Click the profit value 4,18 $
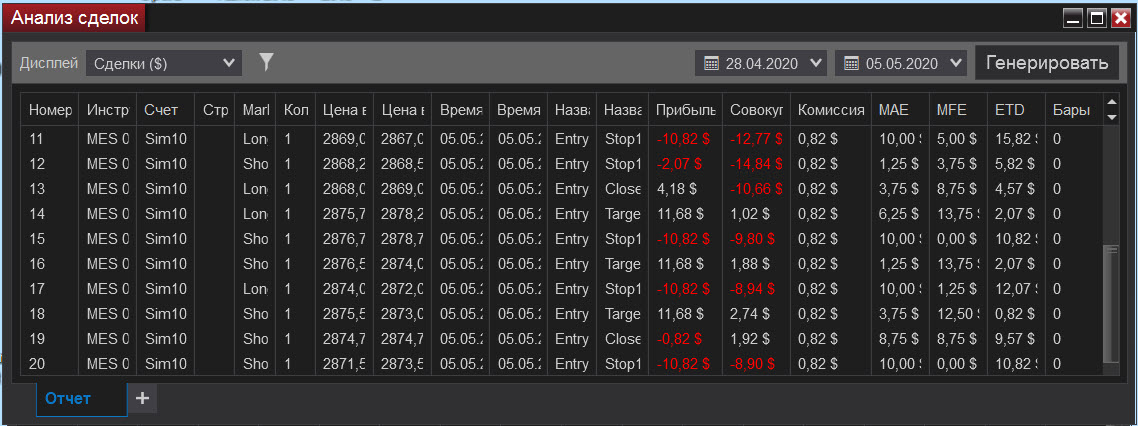The width and height of the screenshot is (1138, 426). [676, 189]
